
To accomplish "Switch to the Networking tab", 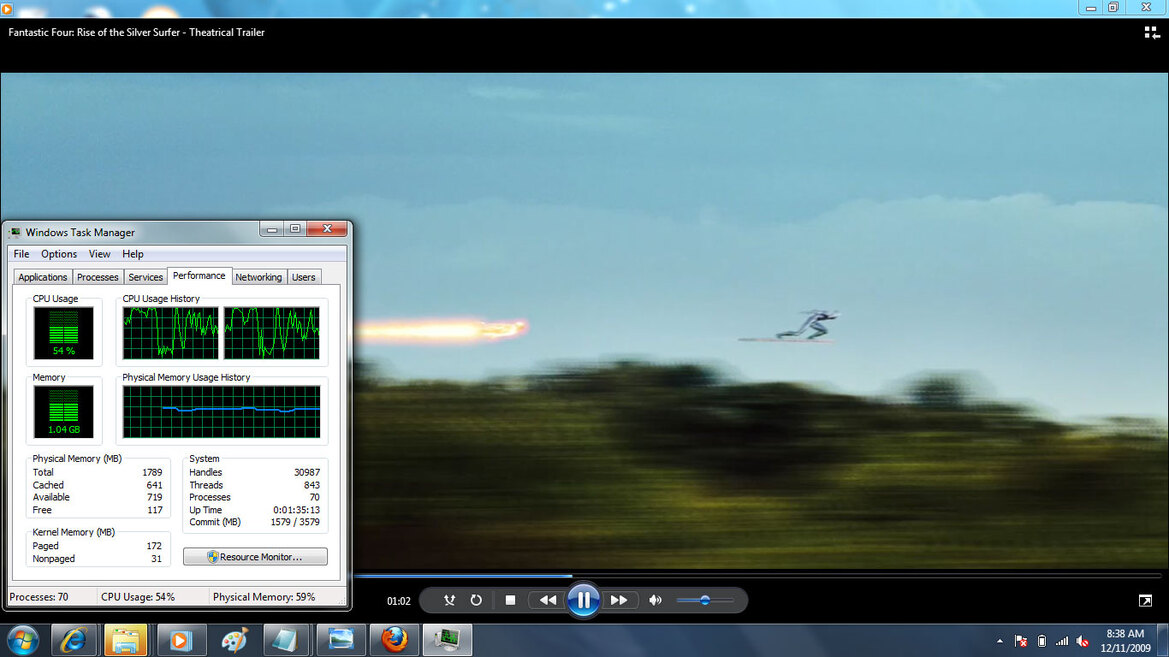I will coord(259,277).
